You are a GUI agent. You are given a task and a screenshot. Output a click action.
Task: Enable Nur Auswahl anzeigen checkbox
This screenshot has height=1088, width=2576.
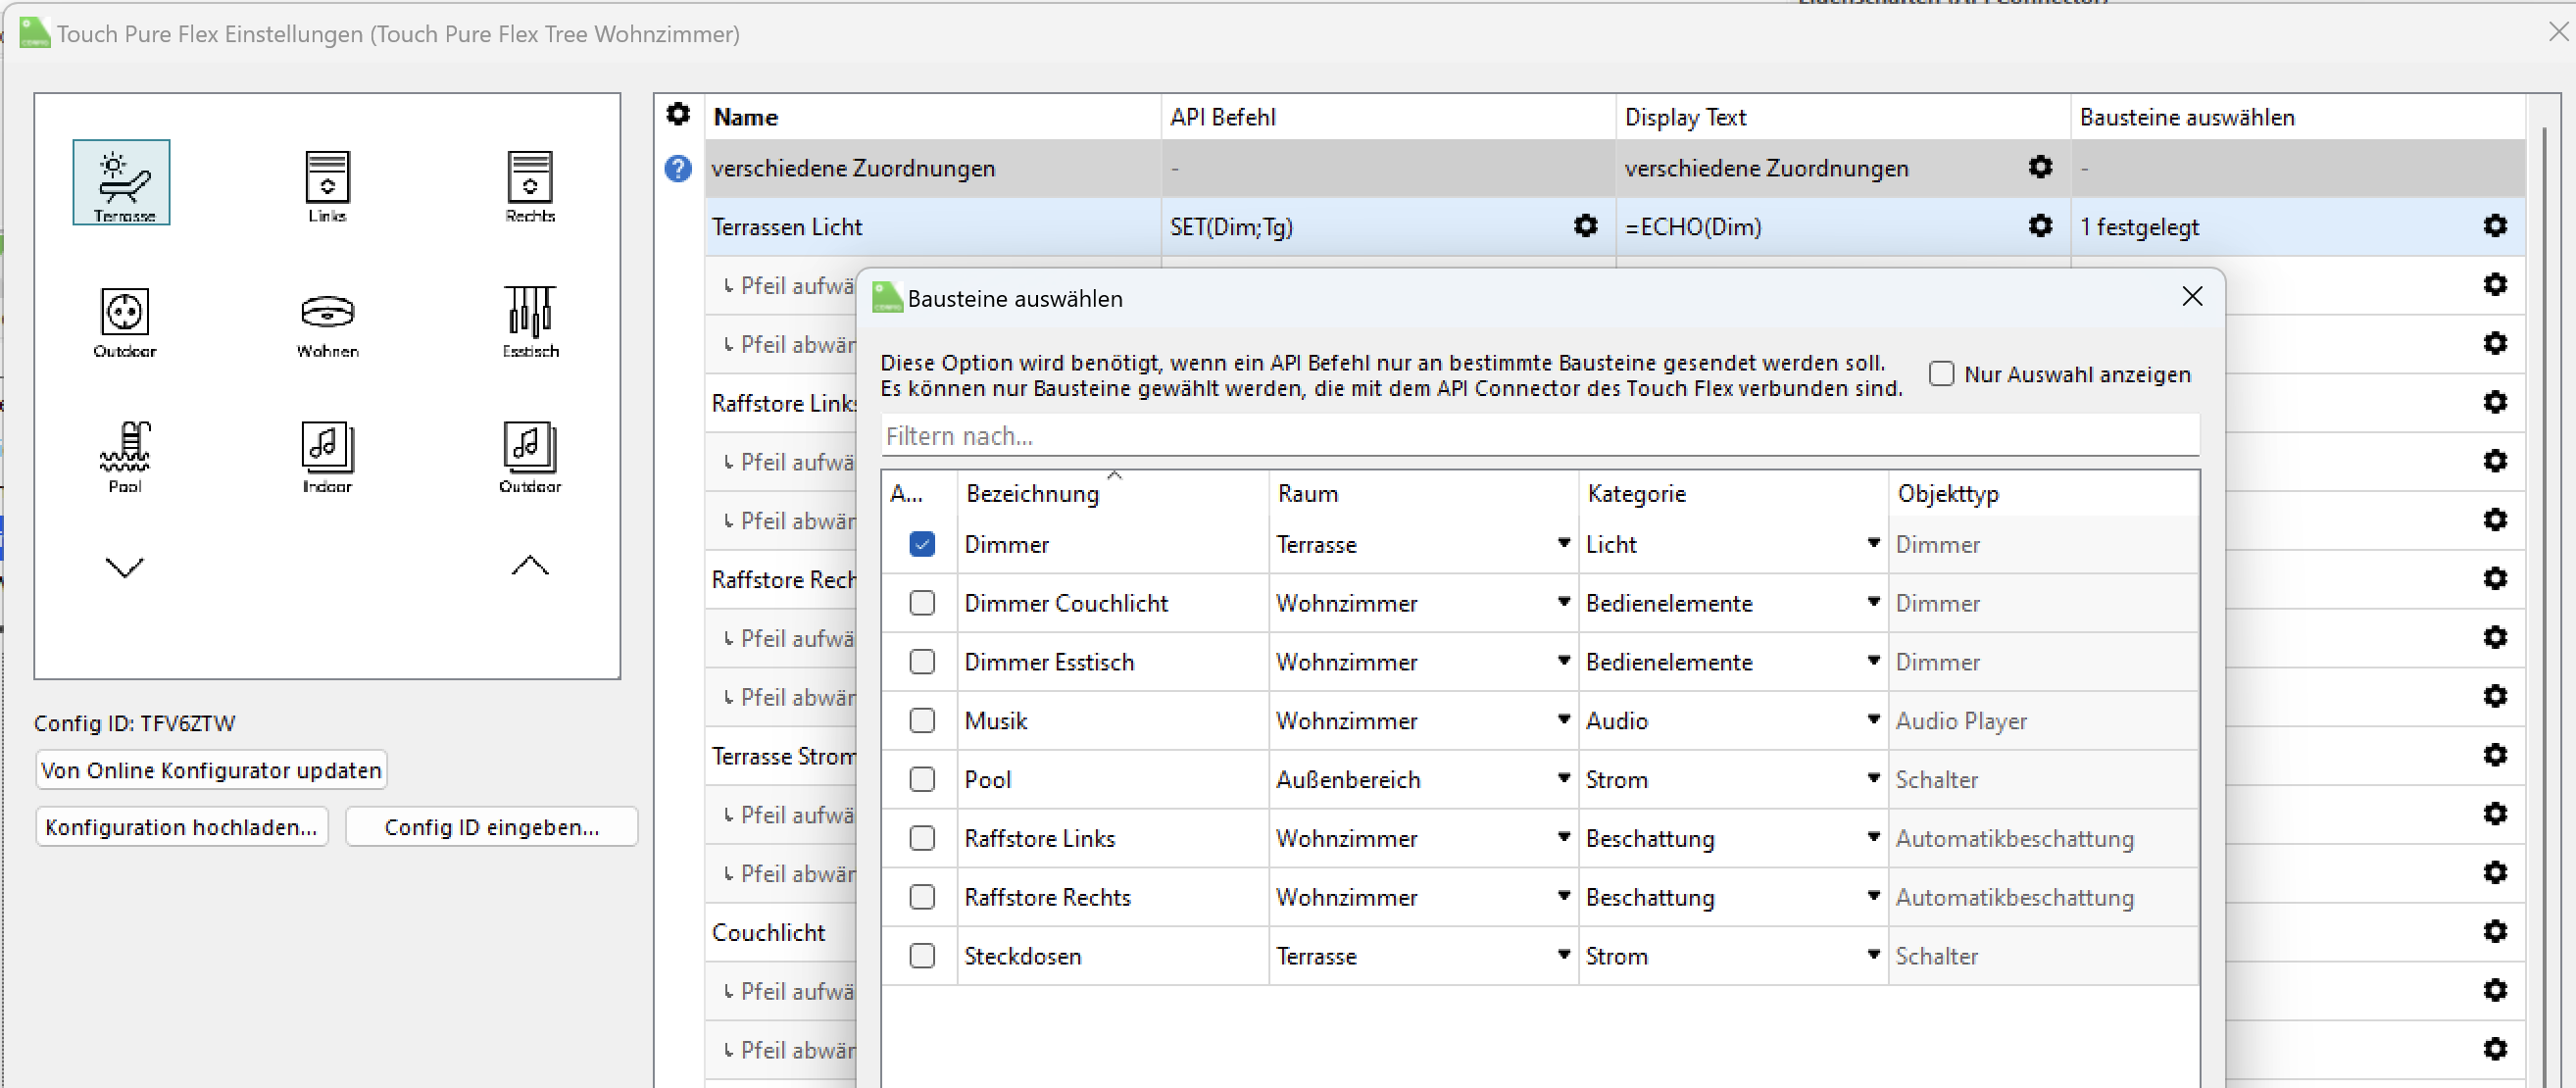pyautogui.click(x=1941, y=374)
